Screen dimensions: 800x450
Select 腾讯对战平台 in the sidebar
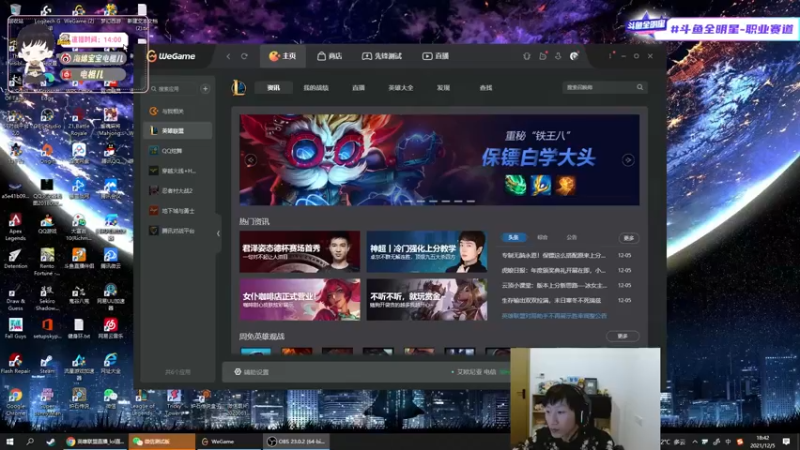[178, 231]
